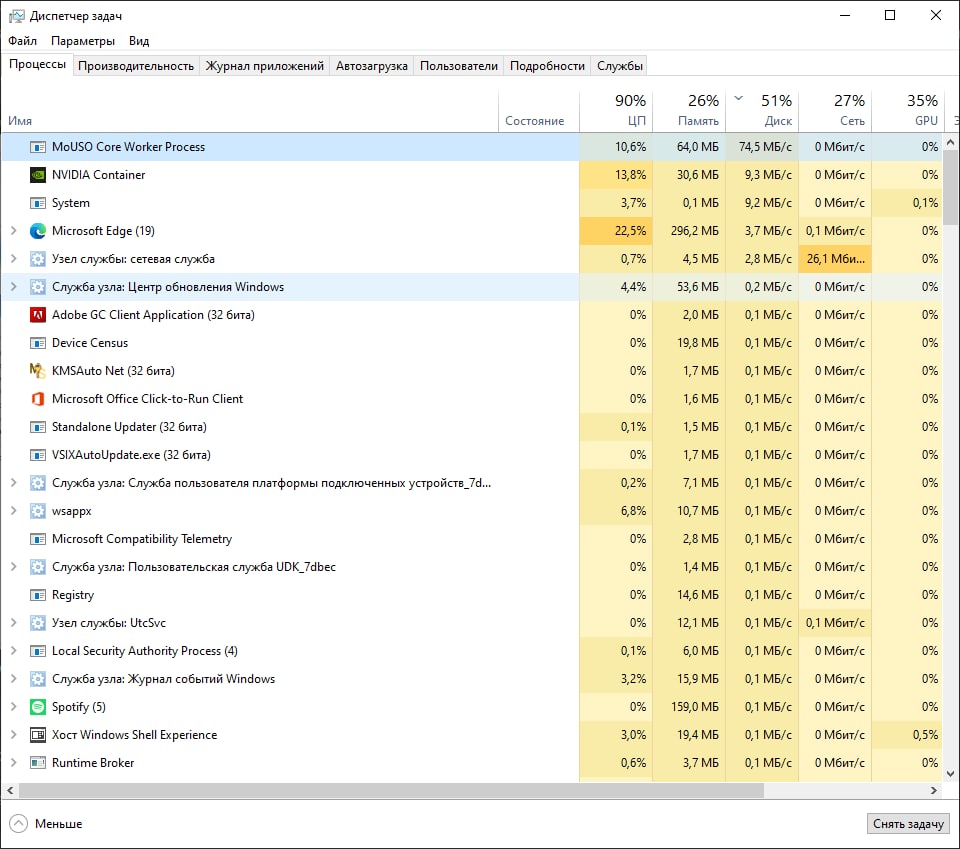Screen dimensions: 960x849
Task: Expand the Spotify (5) group
Action: pyautogui.click(x=13, y=707)
